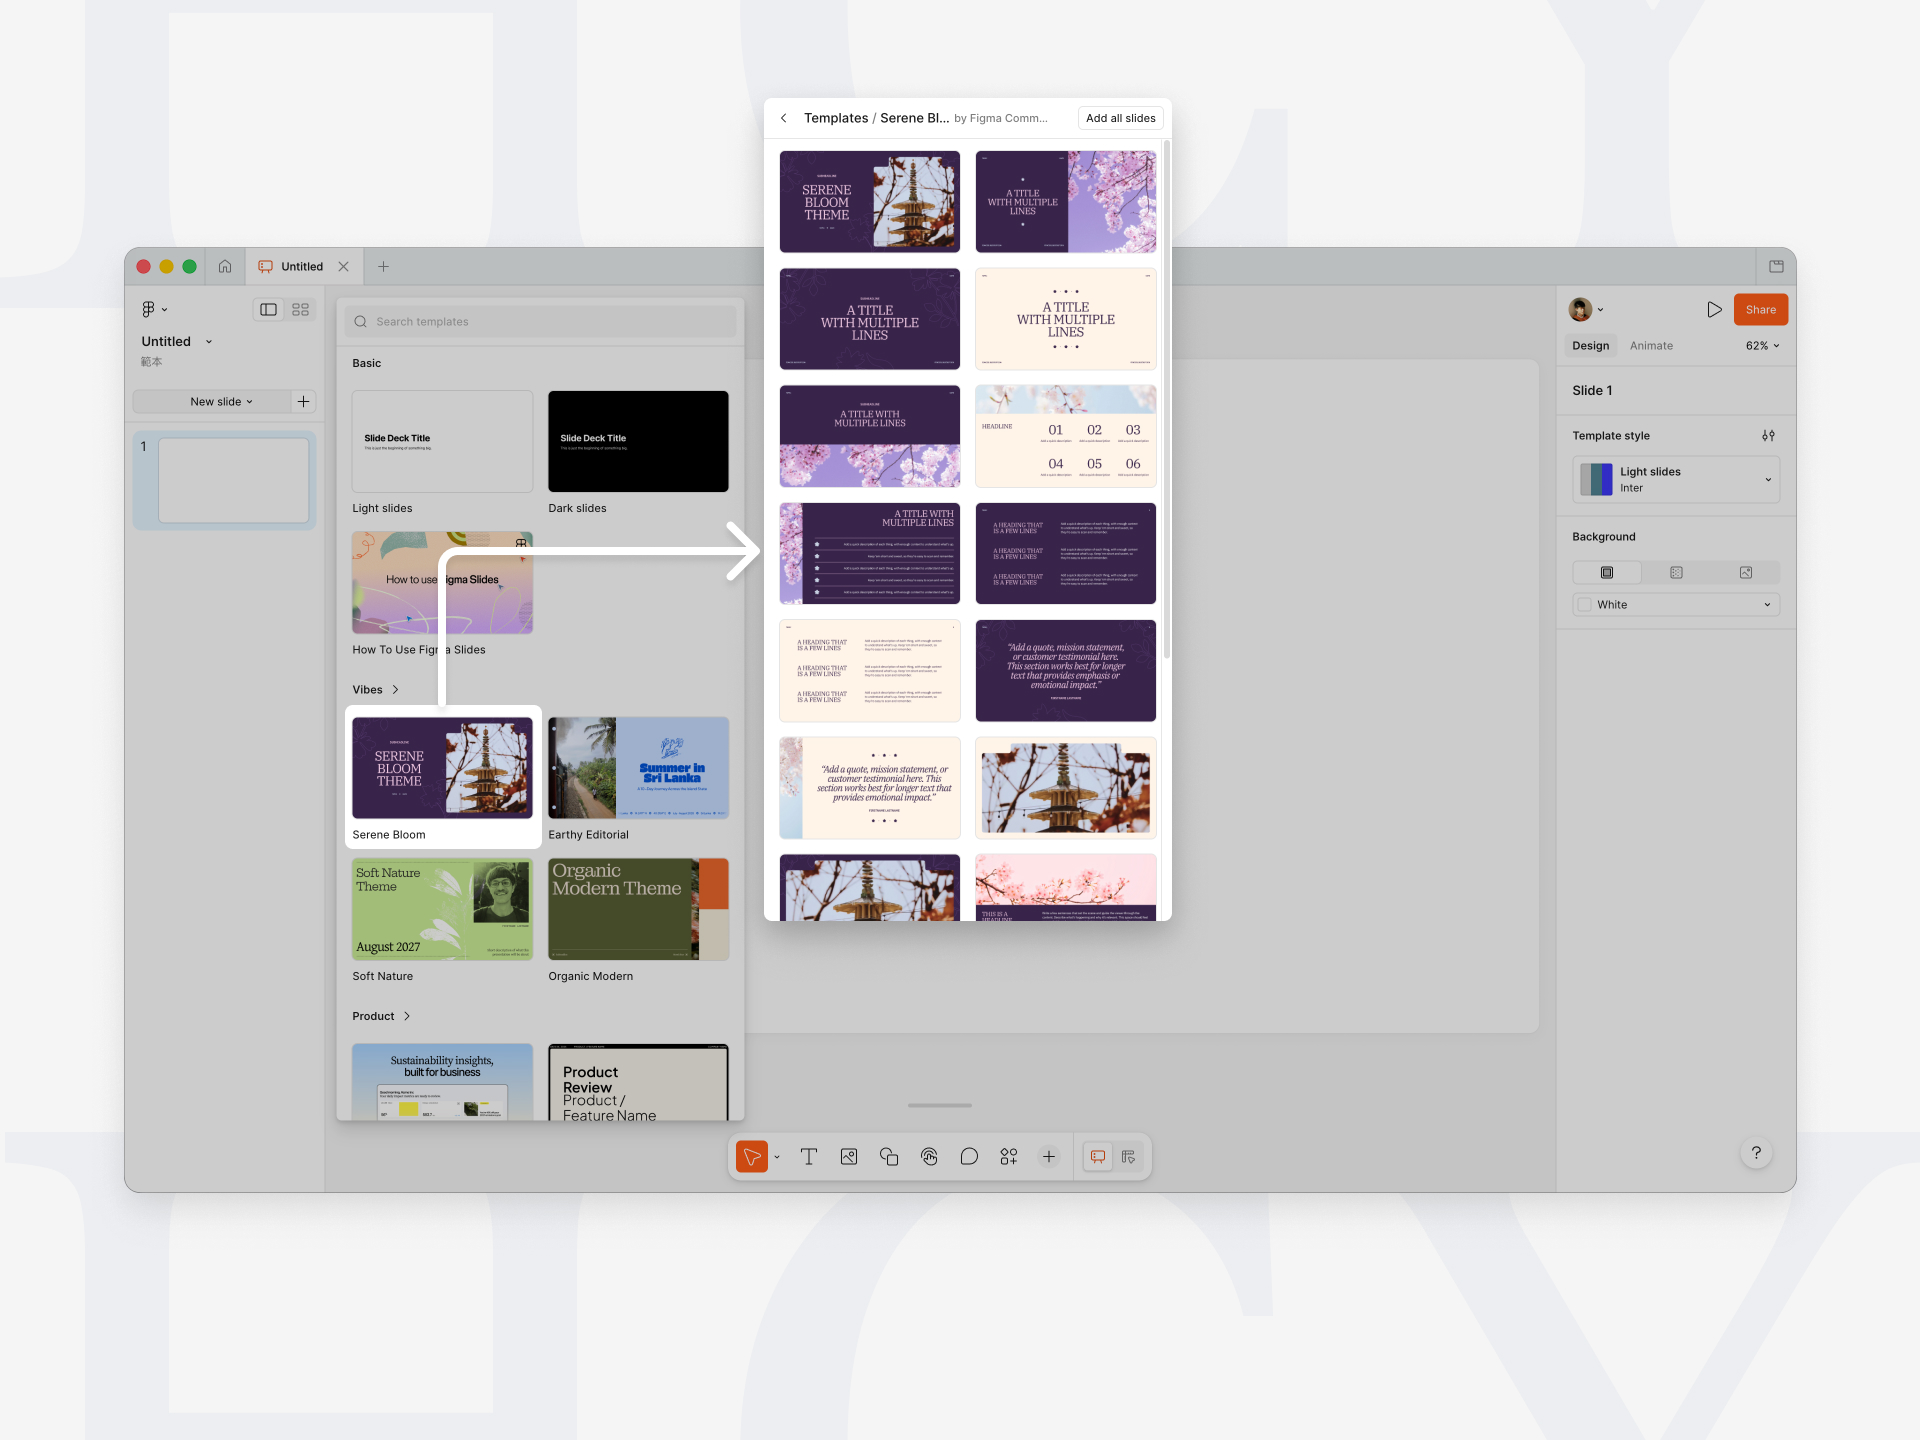1920x1440 pixels.
Task: Open the White background color dropdown
Action: click(1676, 605)
